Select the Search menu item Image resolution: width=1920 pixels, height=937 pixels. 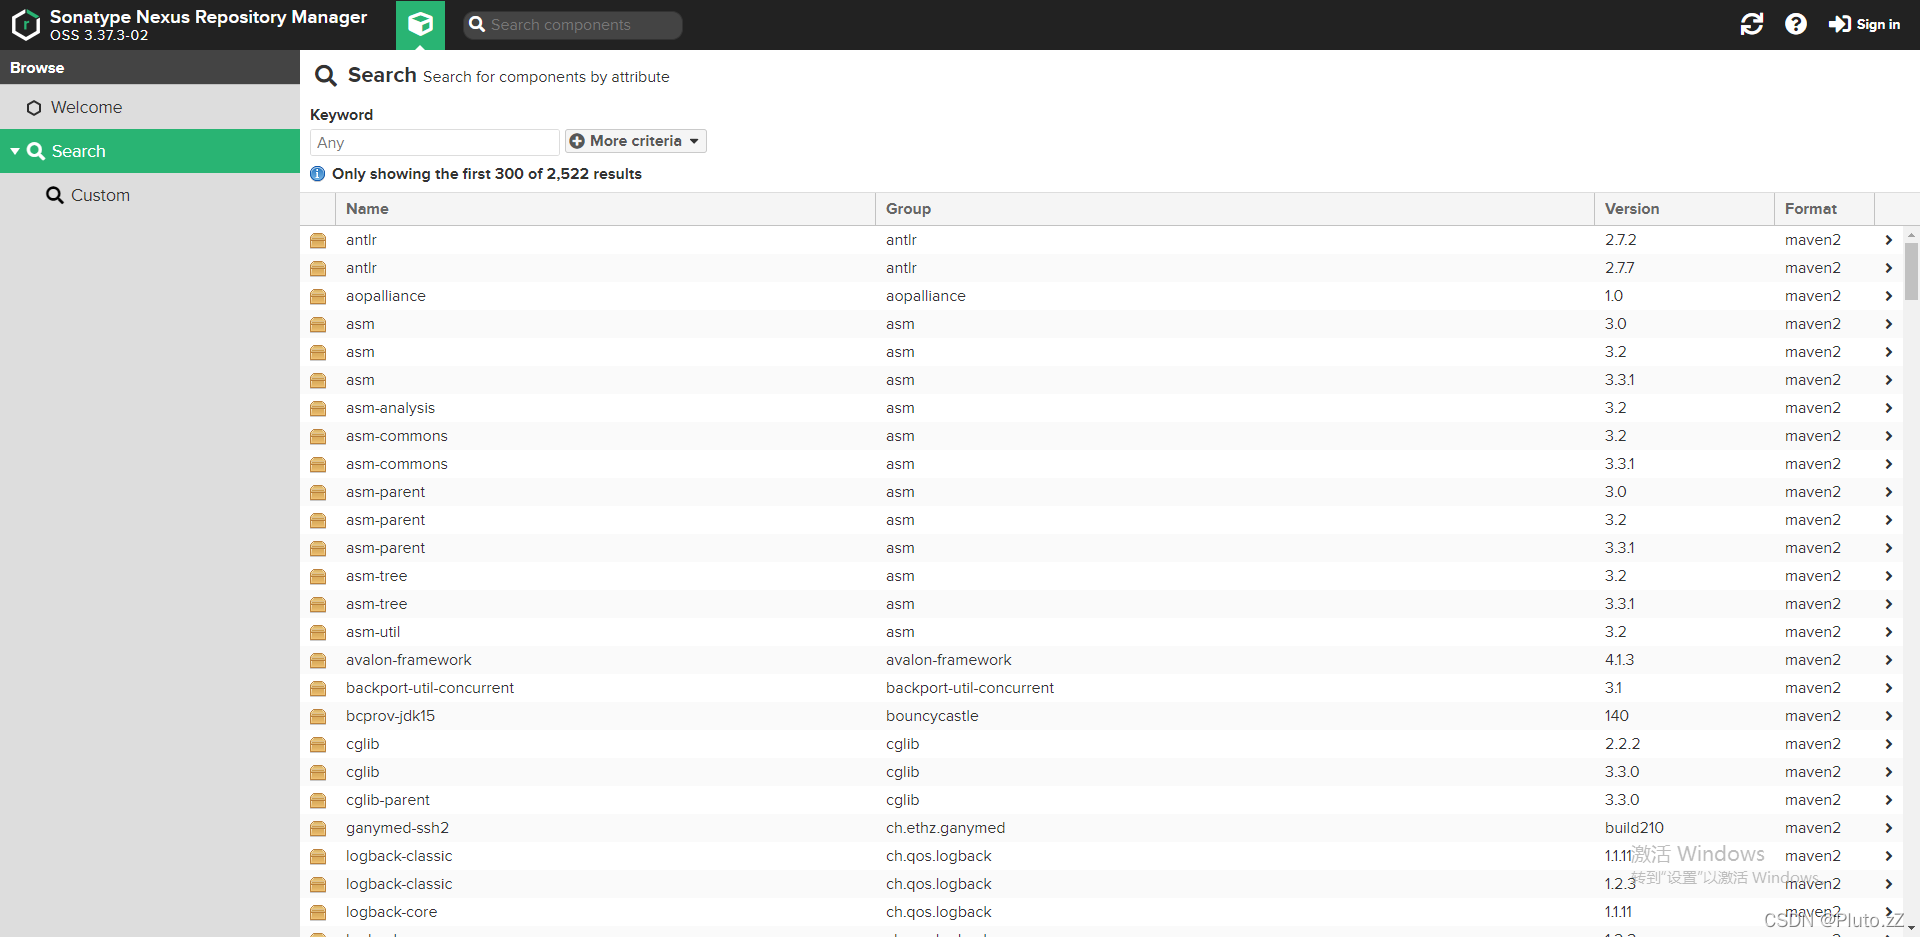click(x=150, y=151)
